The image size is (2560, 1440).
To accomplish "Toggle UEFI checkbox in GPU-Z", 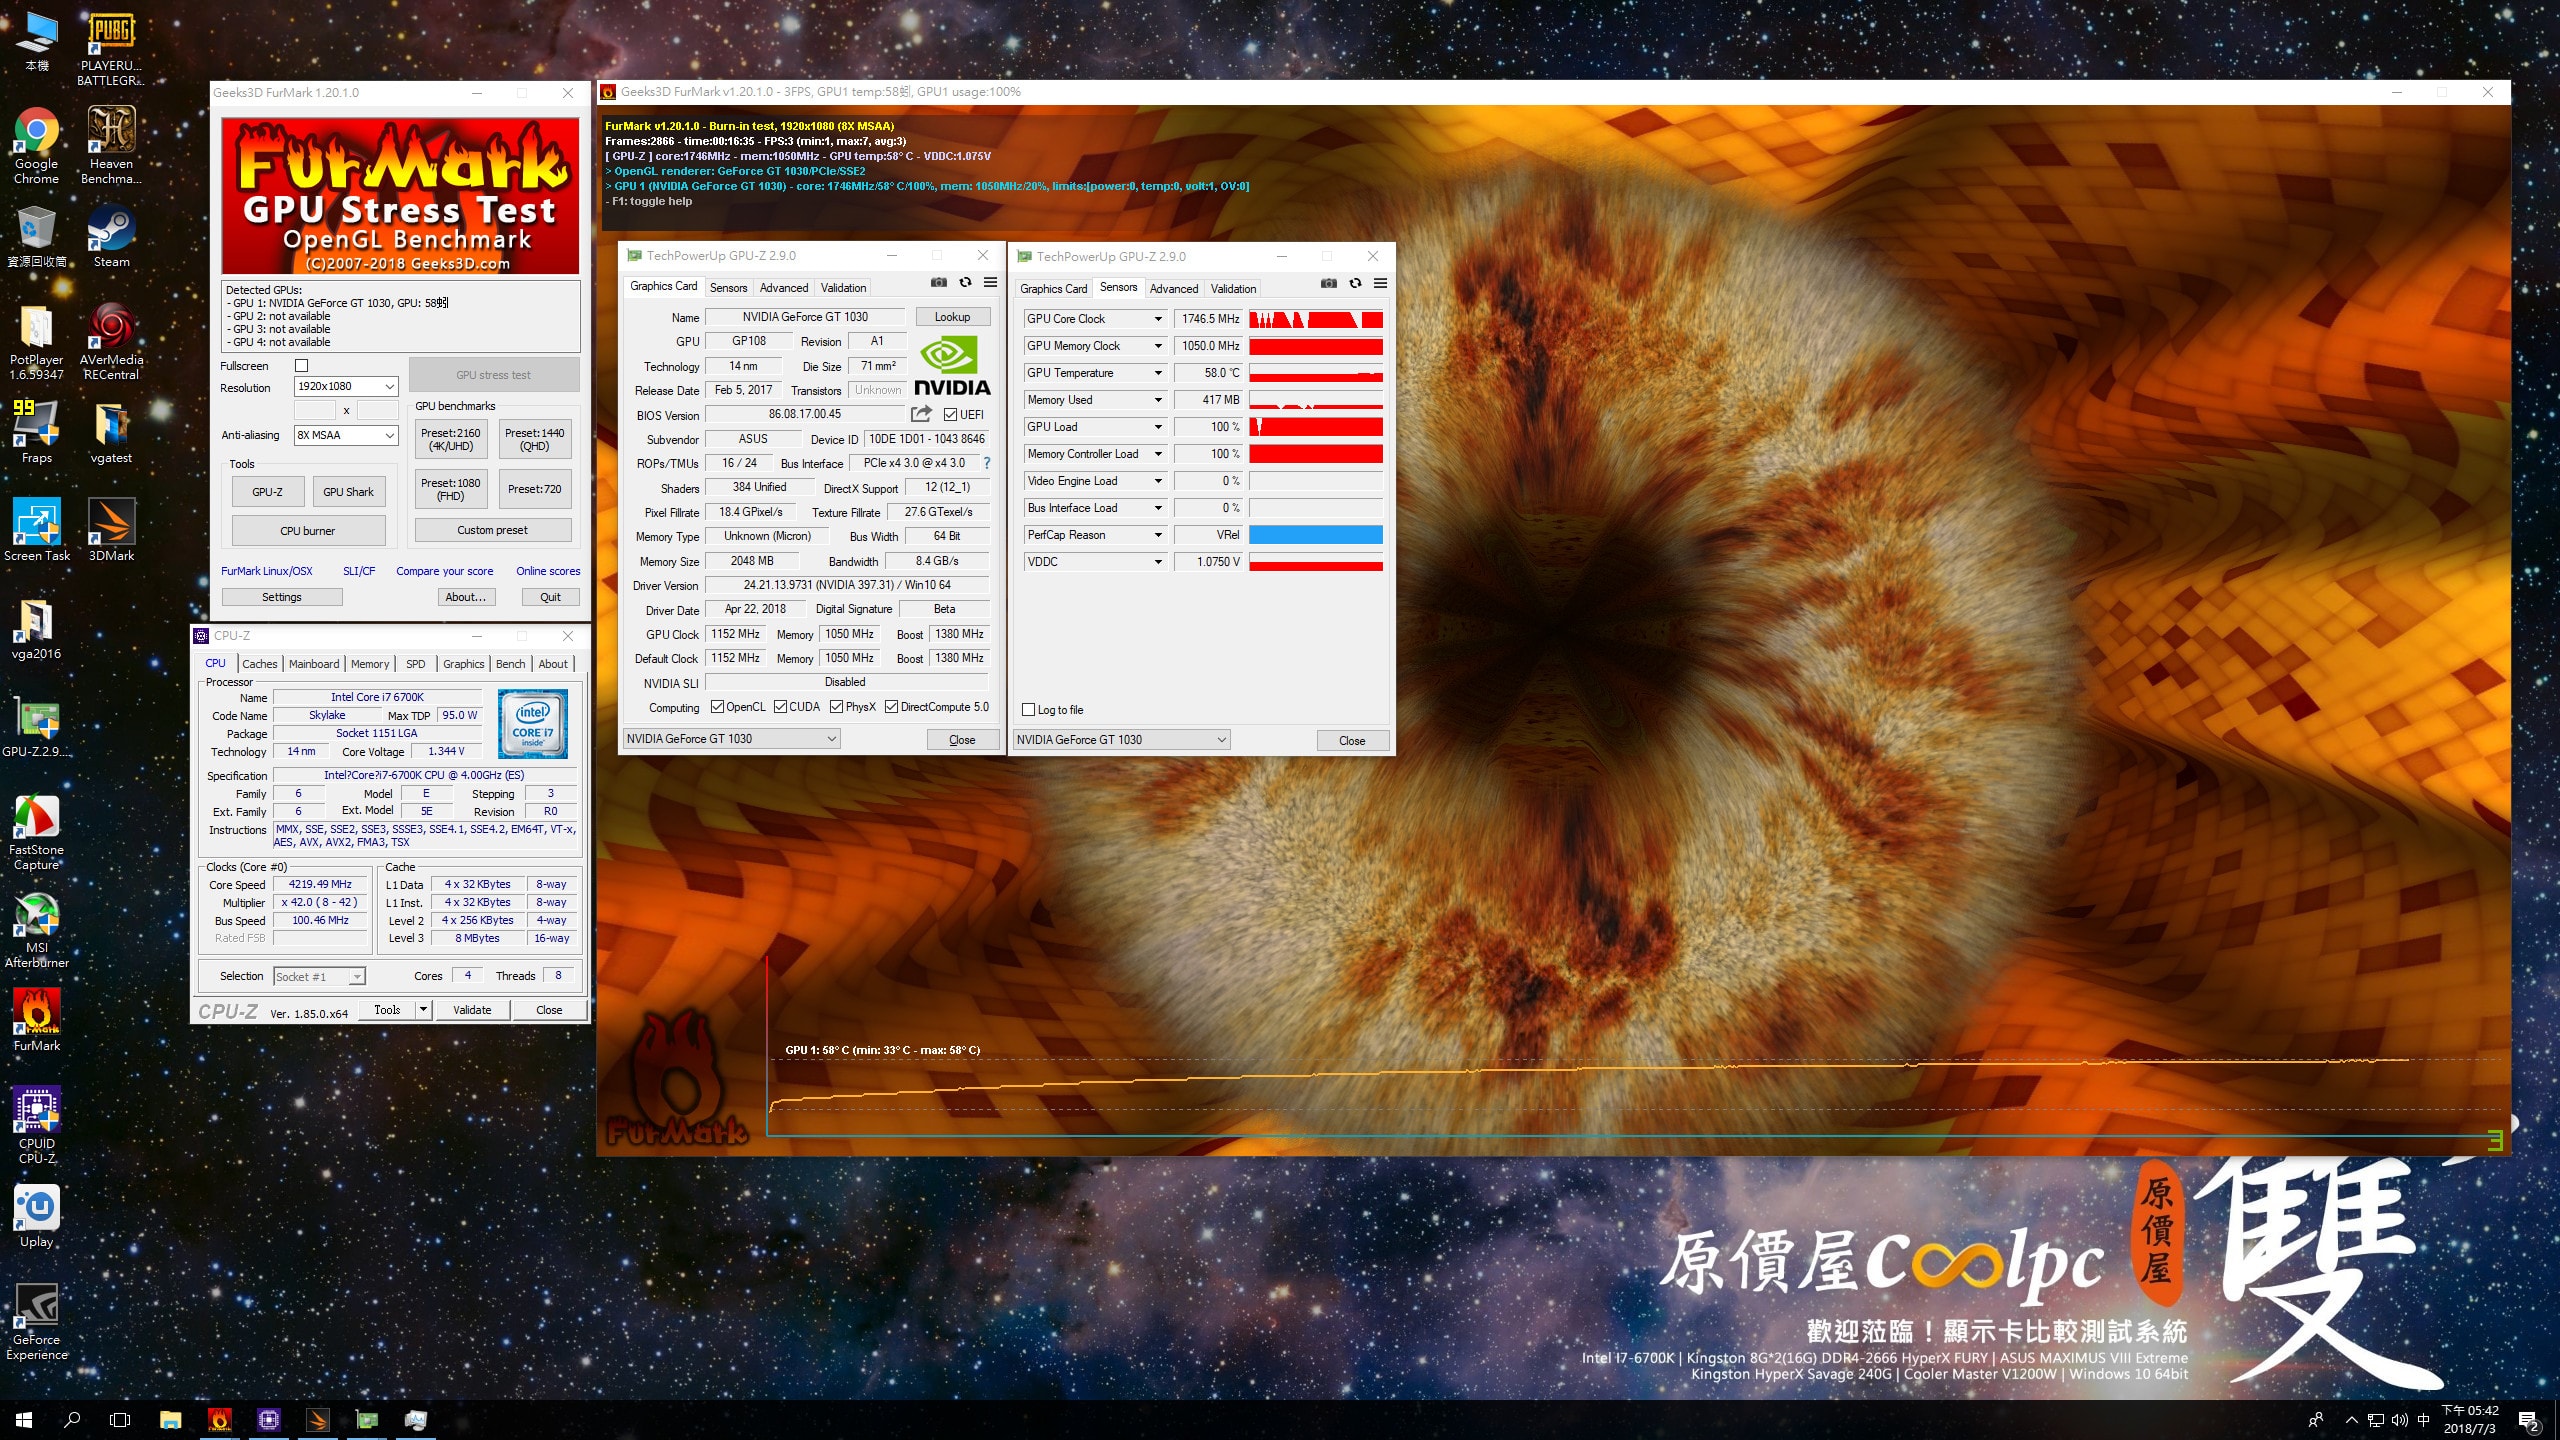I will (x=950, y=415).
